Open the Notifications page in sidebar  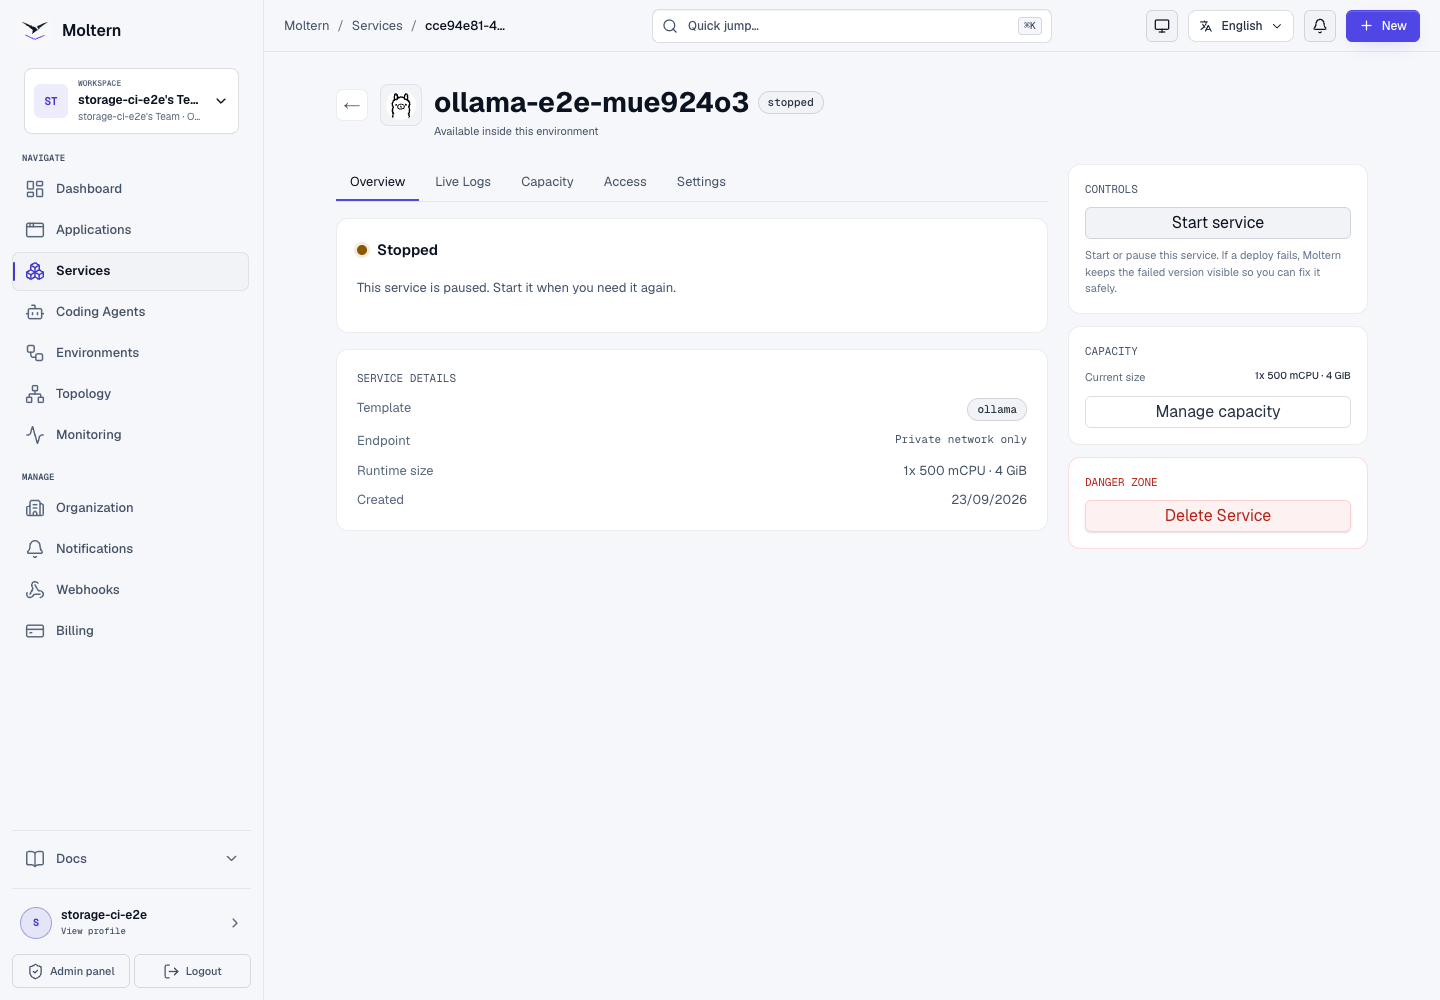131,549
